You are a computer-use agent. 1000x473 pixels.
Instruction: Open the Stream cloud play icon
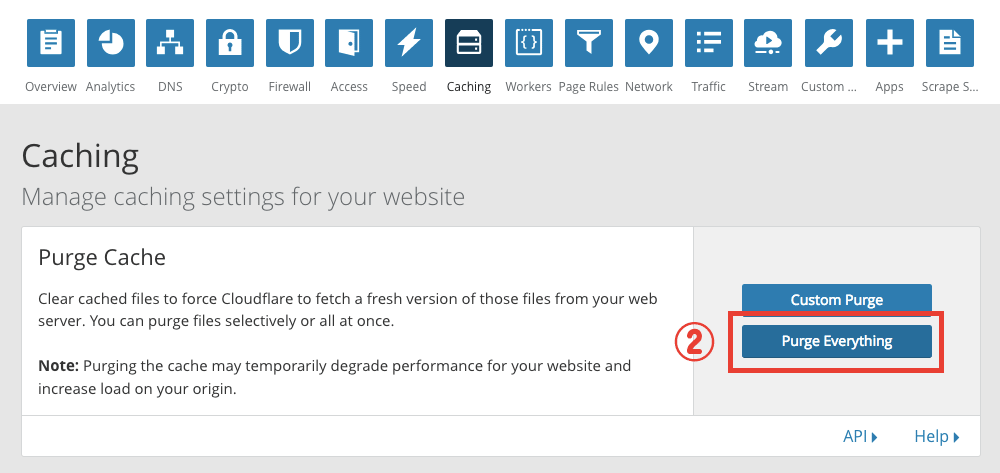(768, 43)
